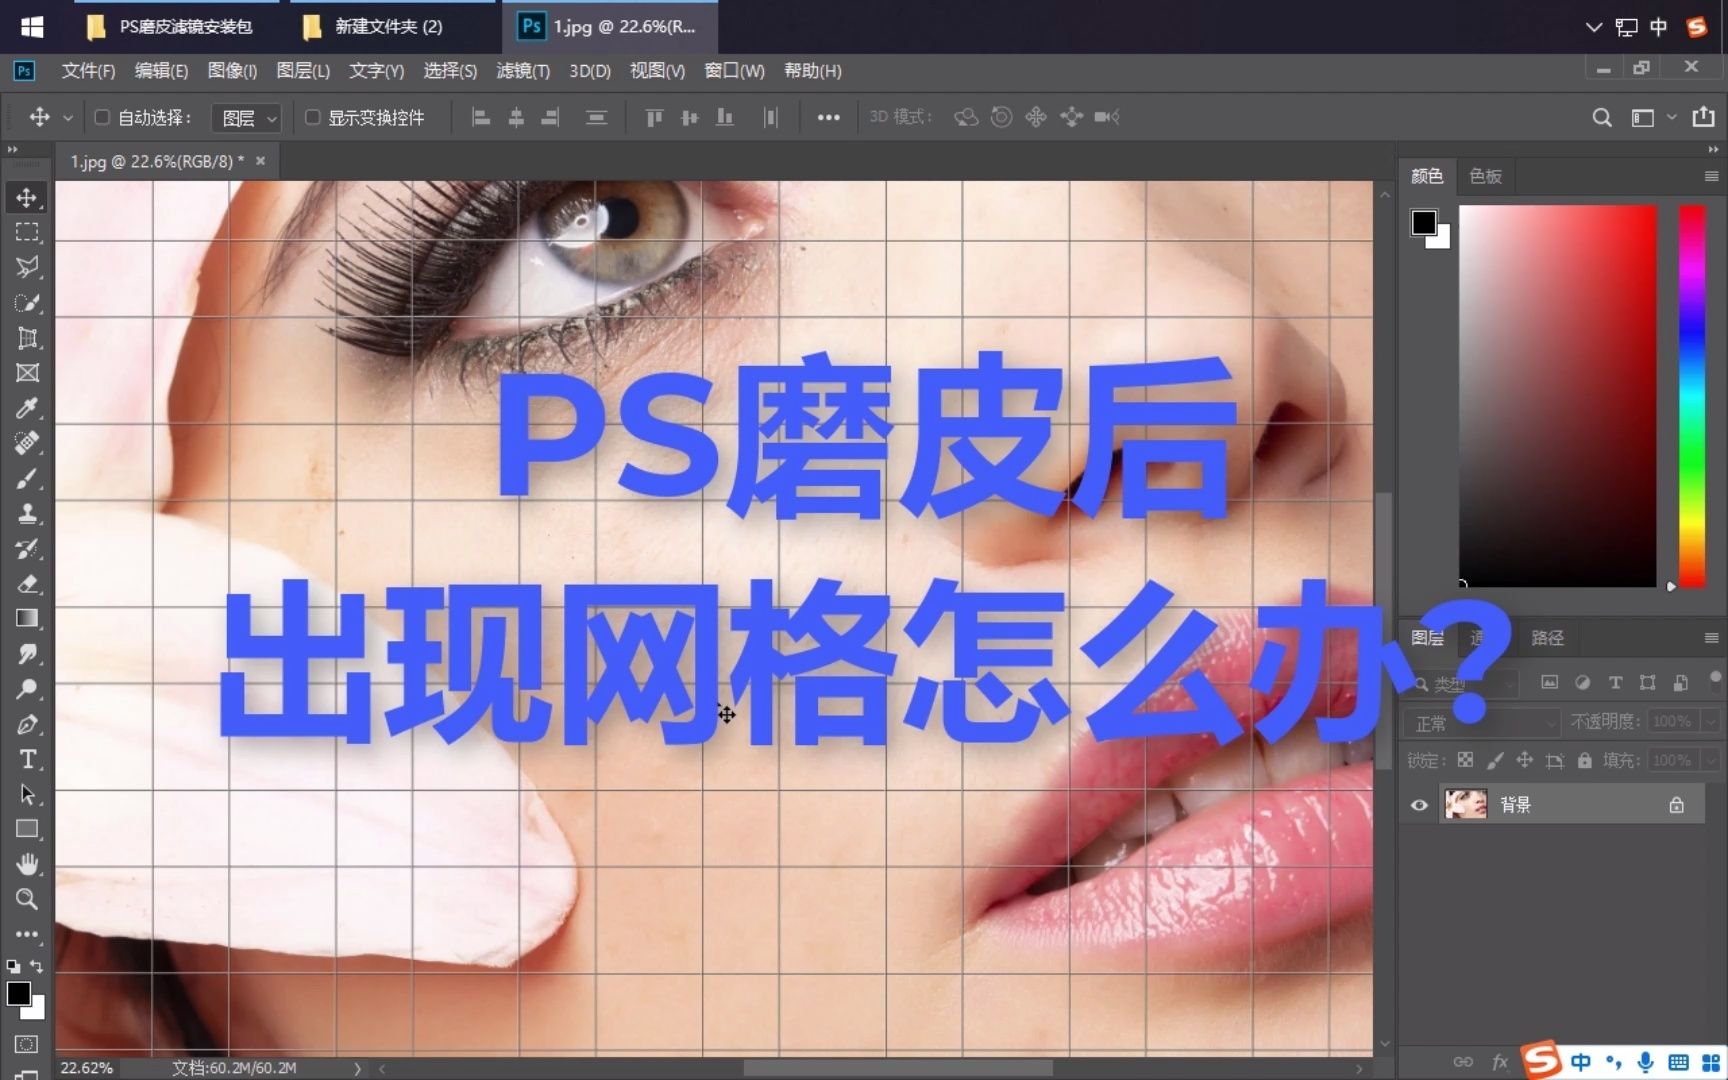
Task: Click the share image button top right
Action: click(1704, 117)
